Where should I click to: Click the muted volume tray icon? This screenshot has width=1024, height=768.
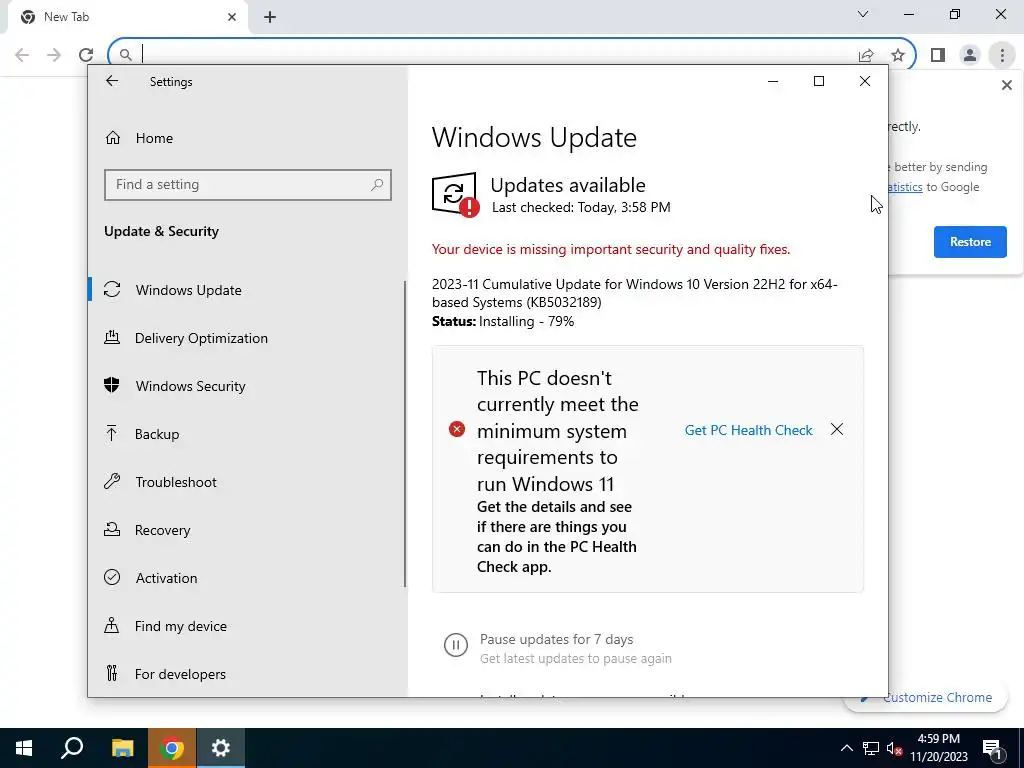(895, 748)
